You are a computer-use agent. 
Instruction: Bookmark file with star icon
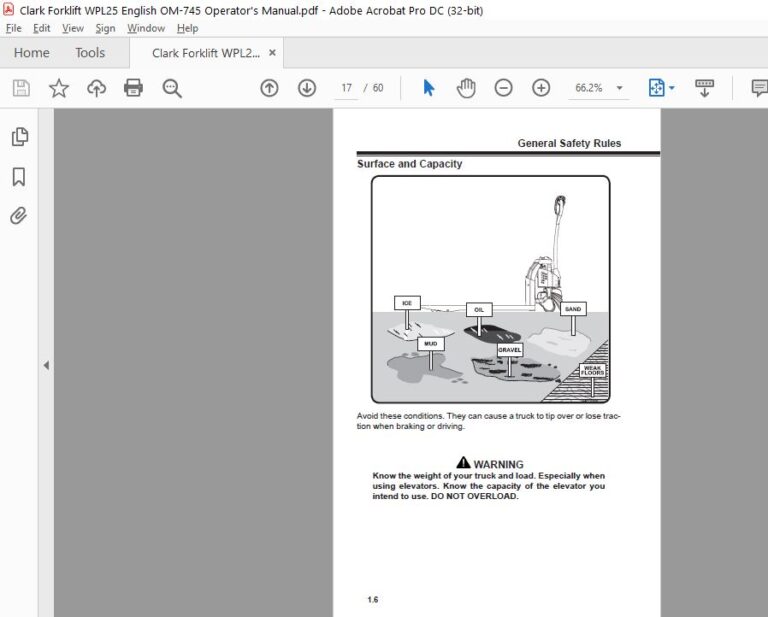[59, 88]
